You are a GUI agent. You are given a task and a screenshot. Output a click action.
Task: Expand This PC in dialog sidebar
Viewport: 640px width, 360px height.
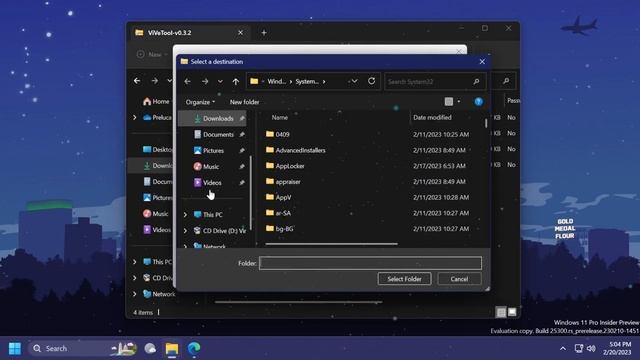click(185, 215)
